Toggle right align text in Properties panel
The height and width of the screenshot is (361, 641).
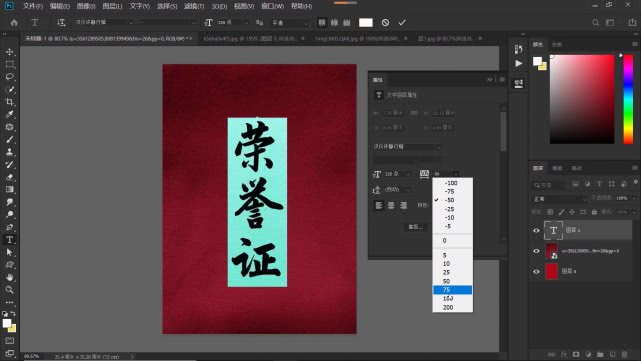pos(404,205)
